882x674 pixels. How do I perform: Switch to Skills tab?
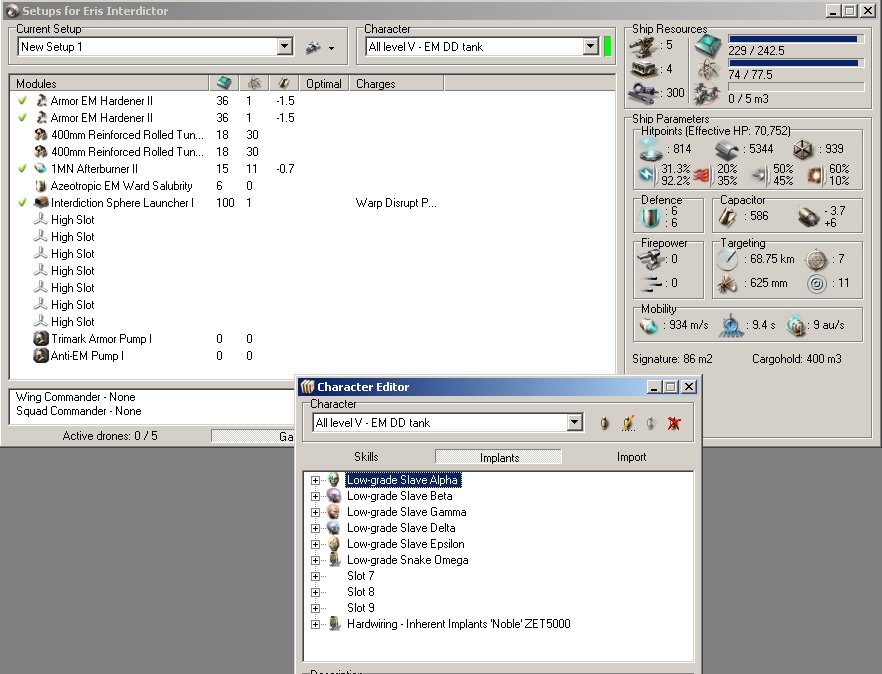[366, 457]
